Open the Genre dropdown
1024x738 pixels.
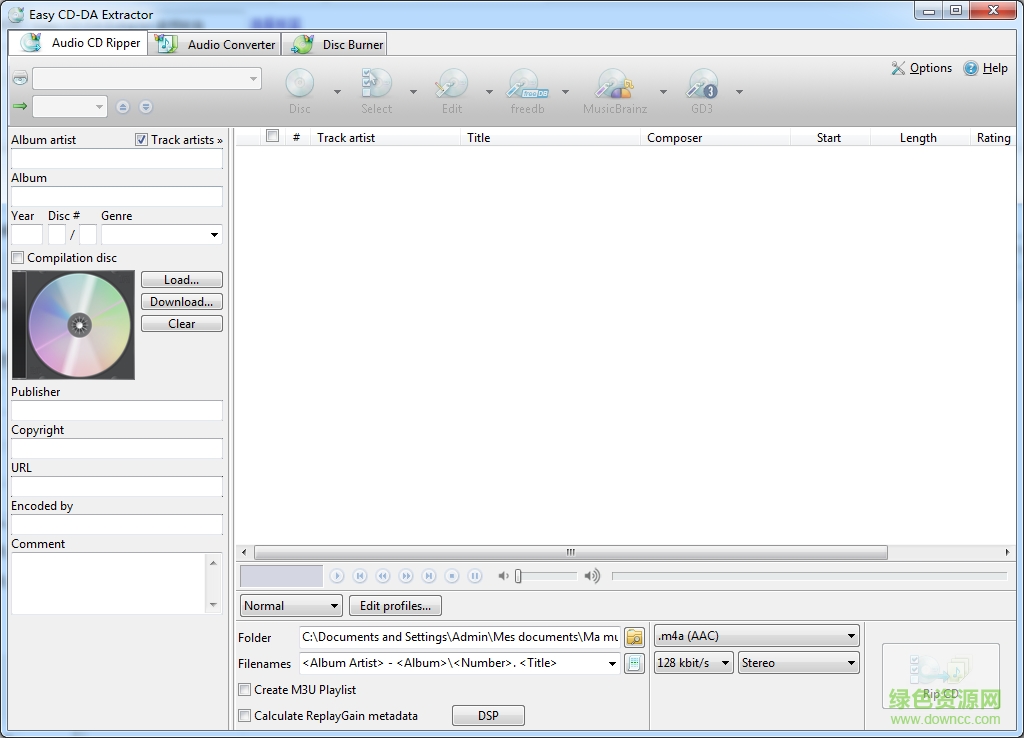(216, 234)
